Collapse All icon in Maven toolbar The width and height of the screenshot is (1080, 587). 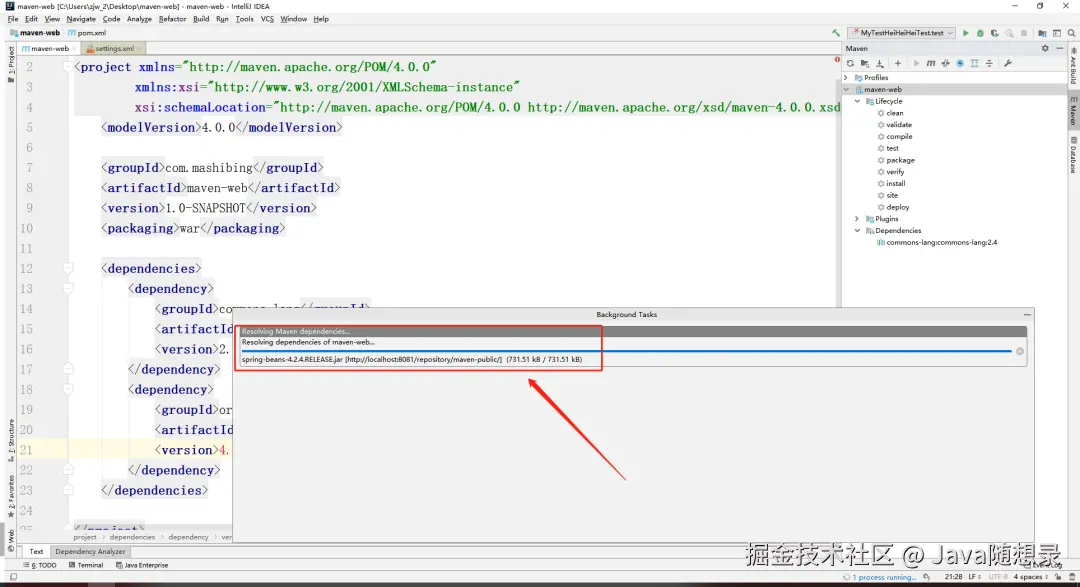tap(989, 63)
